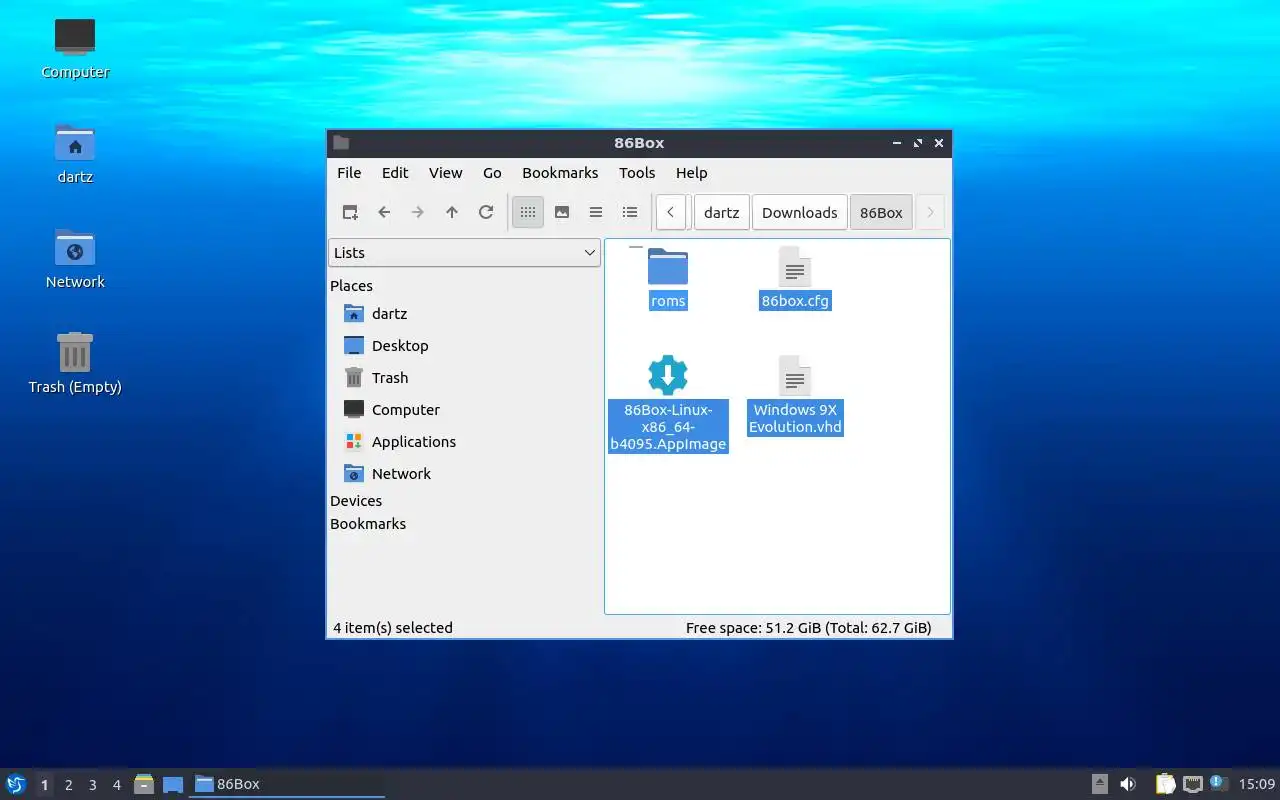Click the 86Box taskbar window button
The image size is (1280, 800).
[288, 784]
